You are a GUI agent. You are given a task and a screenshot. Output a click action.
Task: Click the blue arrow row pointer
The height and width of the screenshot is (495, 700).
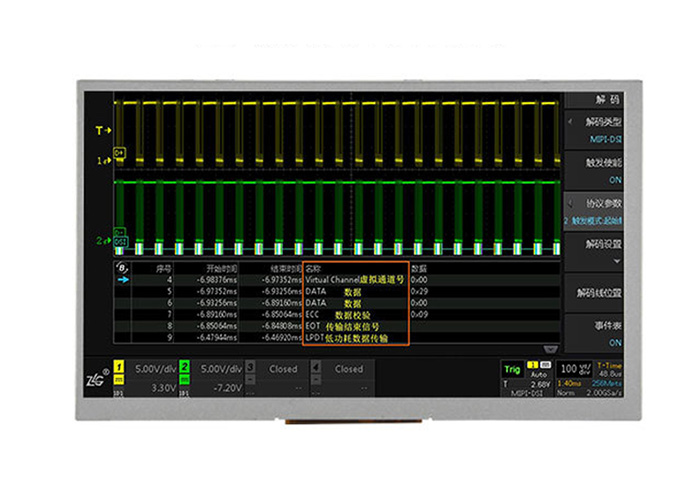[x=123, y=281]
